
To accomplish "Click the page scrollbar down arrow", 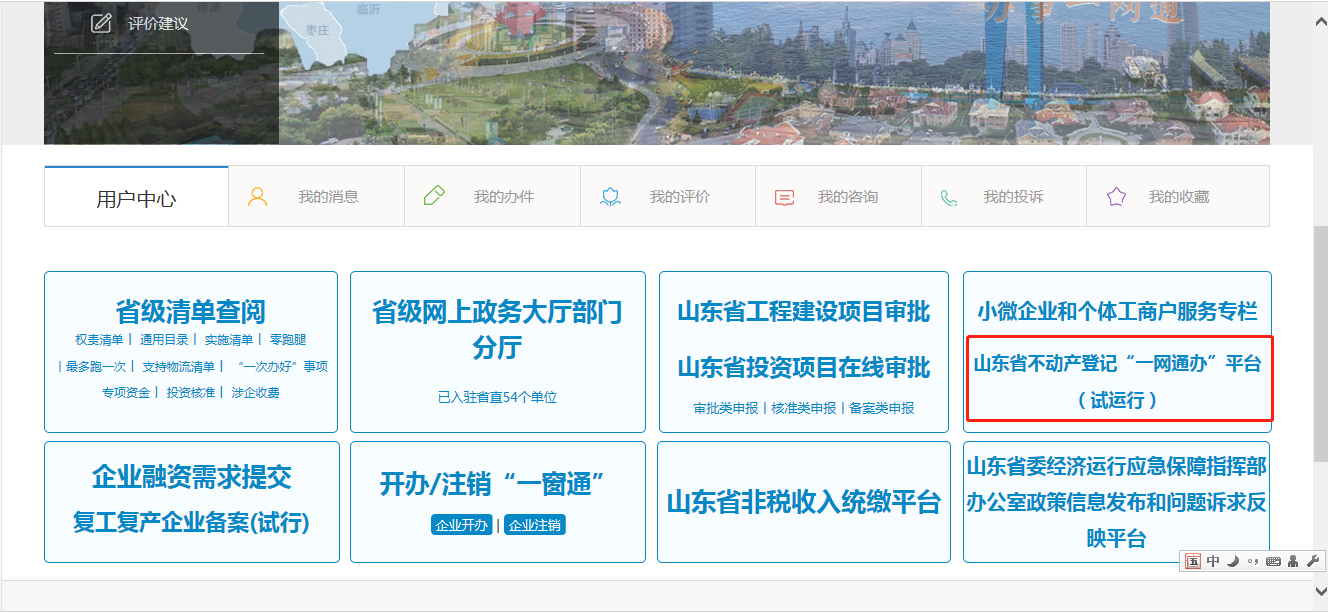I will [x=1320, y=590].
